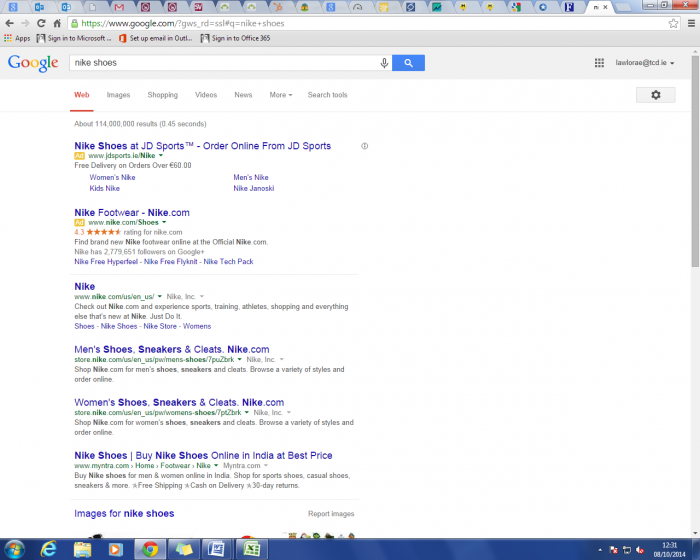This screenshot has height=560, width=700.
Task: Open the Kids Nike sitelink
Action: (104, 188)
